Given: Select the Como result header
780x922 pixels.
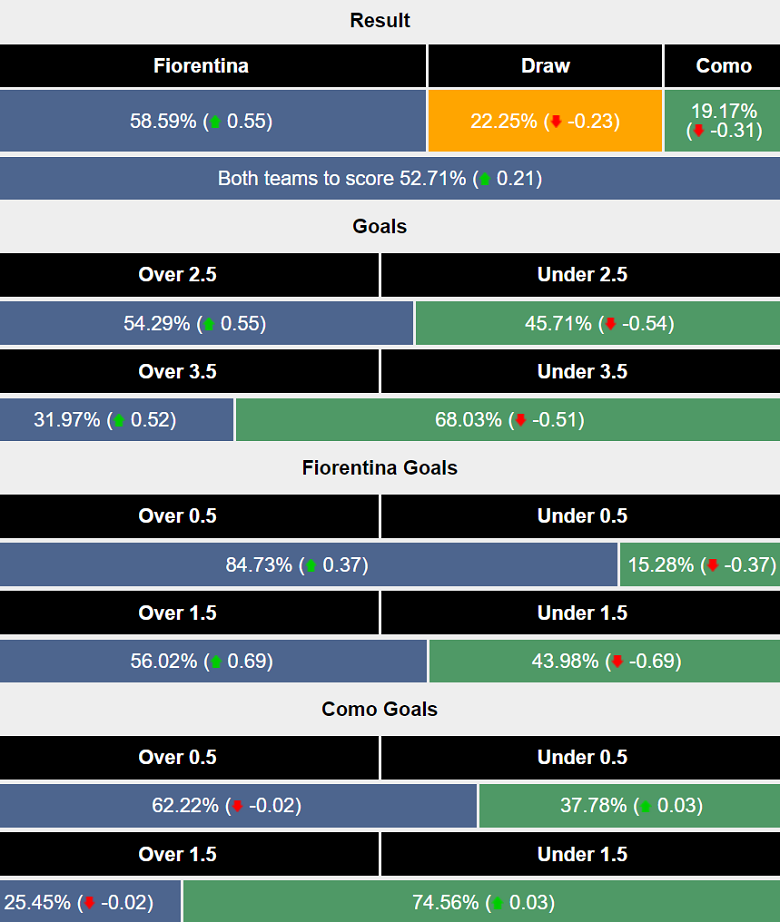Looking at the screenshot, I should pyautogui.click(x=723, y=66).
